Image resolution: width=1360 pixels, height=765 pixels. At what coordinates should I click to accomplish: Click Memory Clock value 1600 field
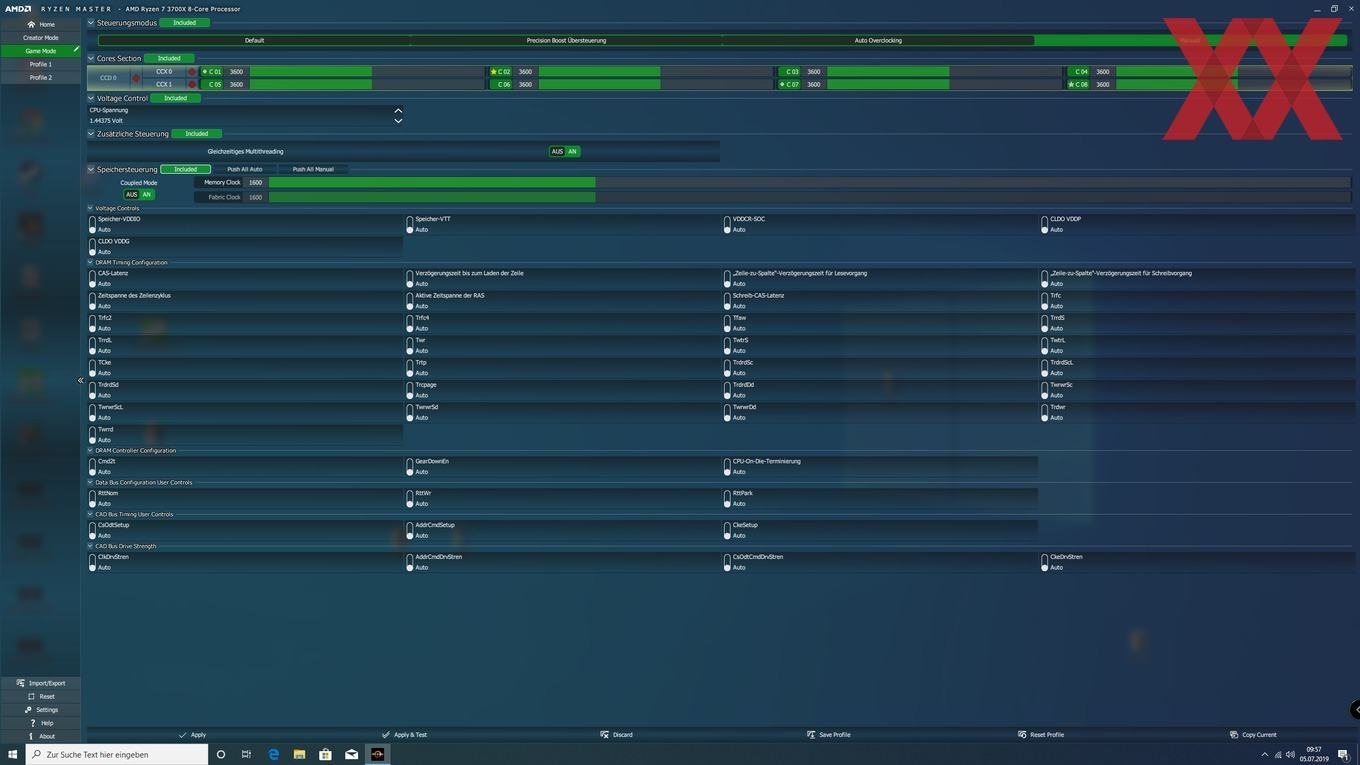[x=256, y=183]
